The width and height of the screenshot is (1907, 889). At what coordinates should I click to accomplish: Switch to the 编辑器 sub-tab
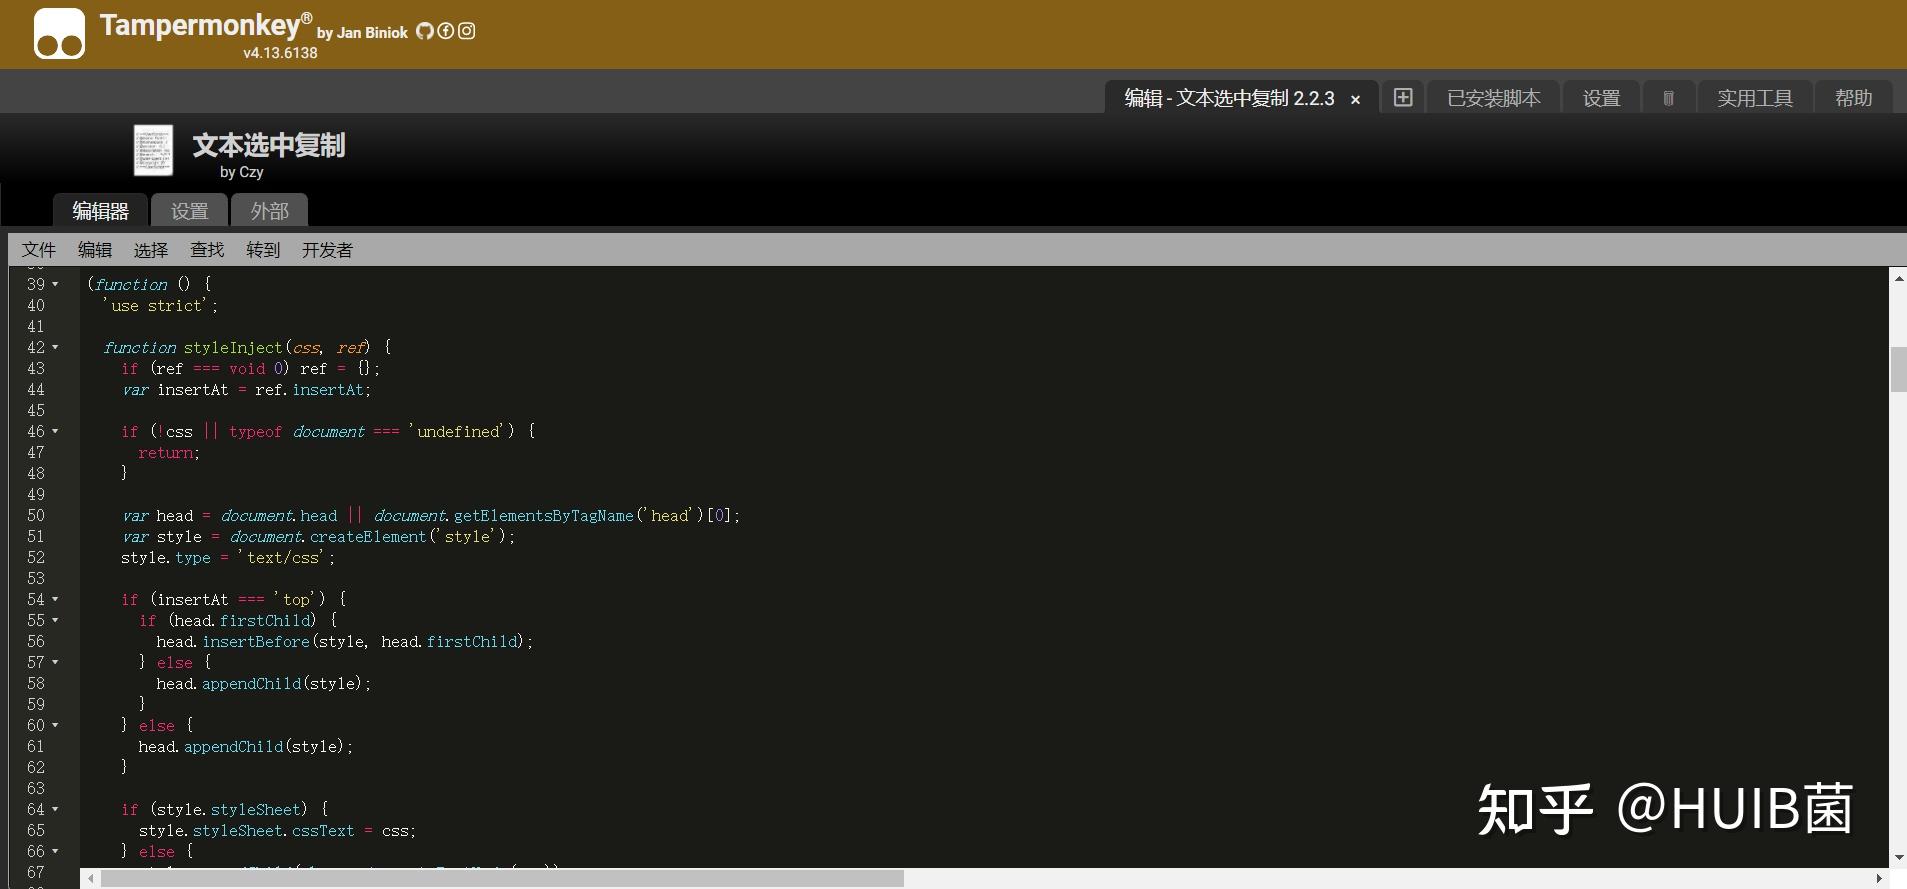pyautogui.click(x=100, y=211)
